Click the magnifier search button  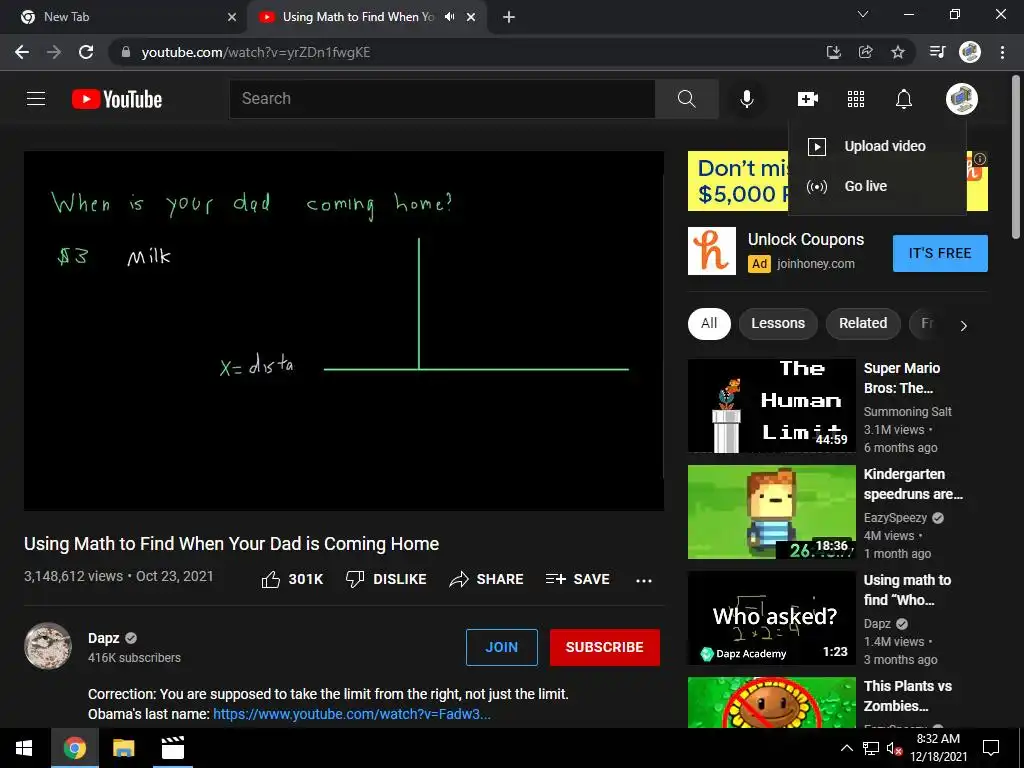click(x=686, y=99)
